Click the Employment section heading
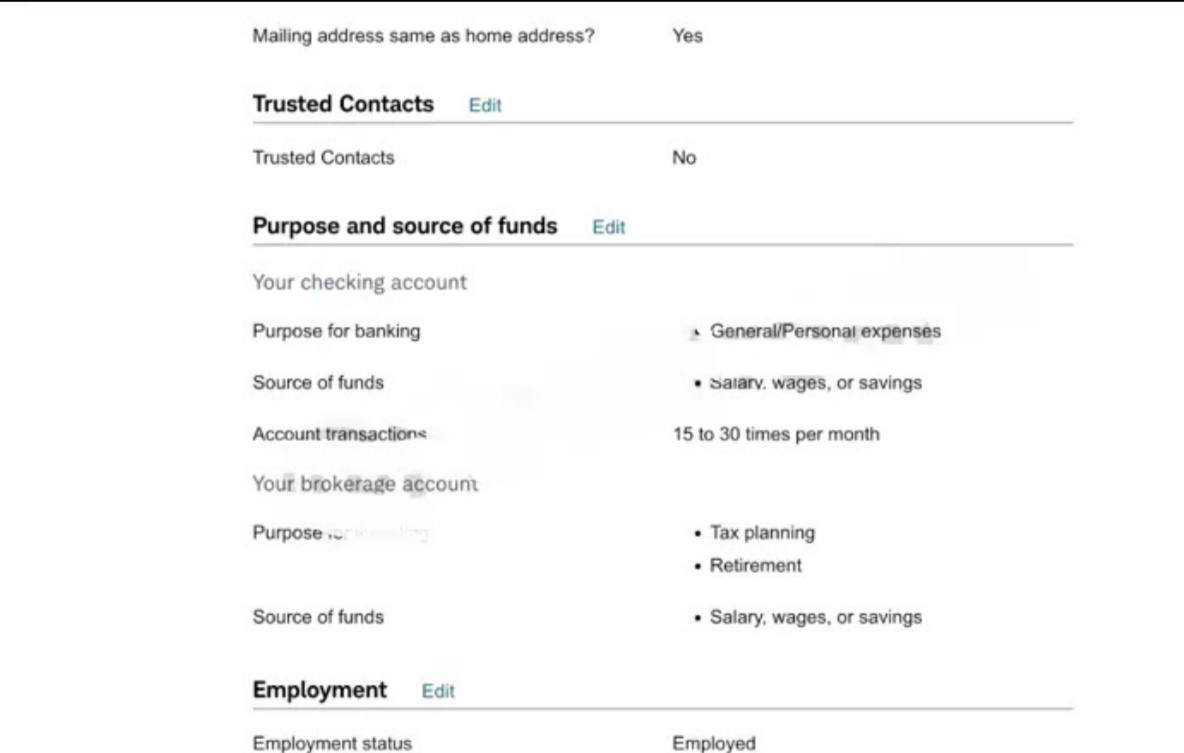 click(319, 690)
